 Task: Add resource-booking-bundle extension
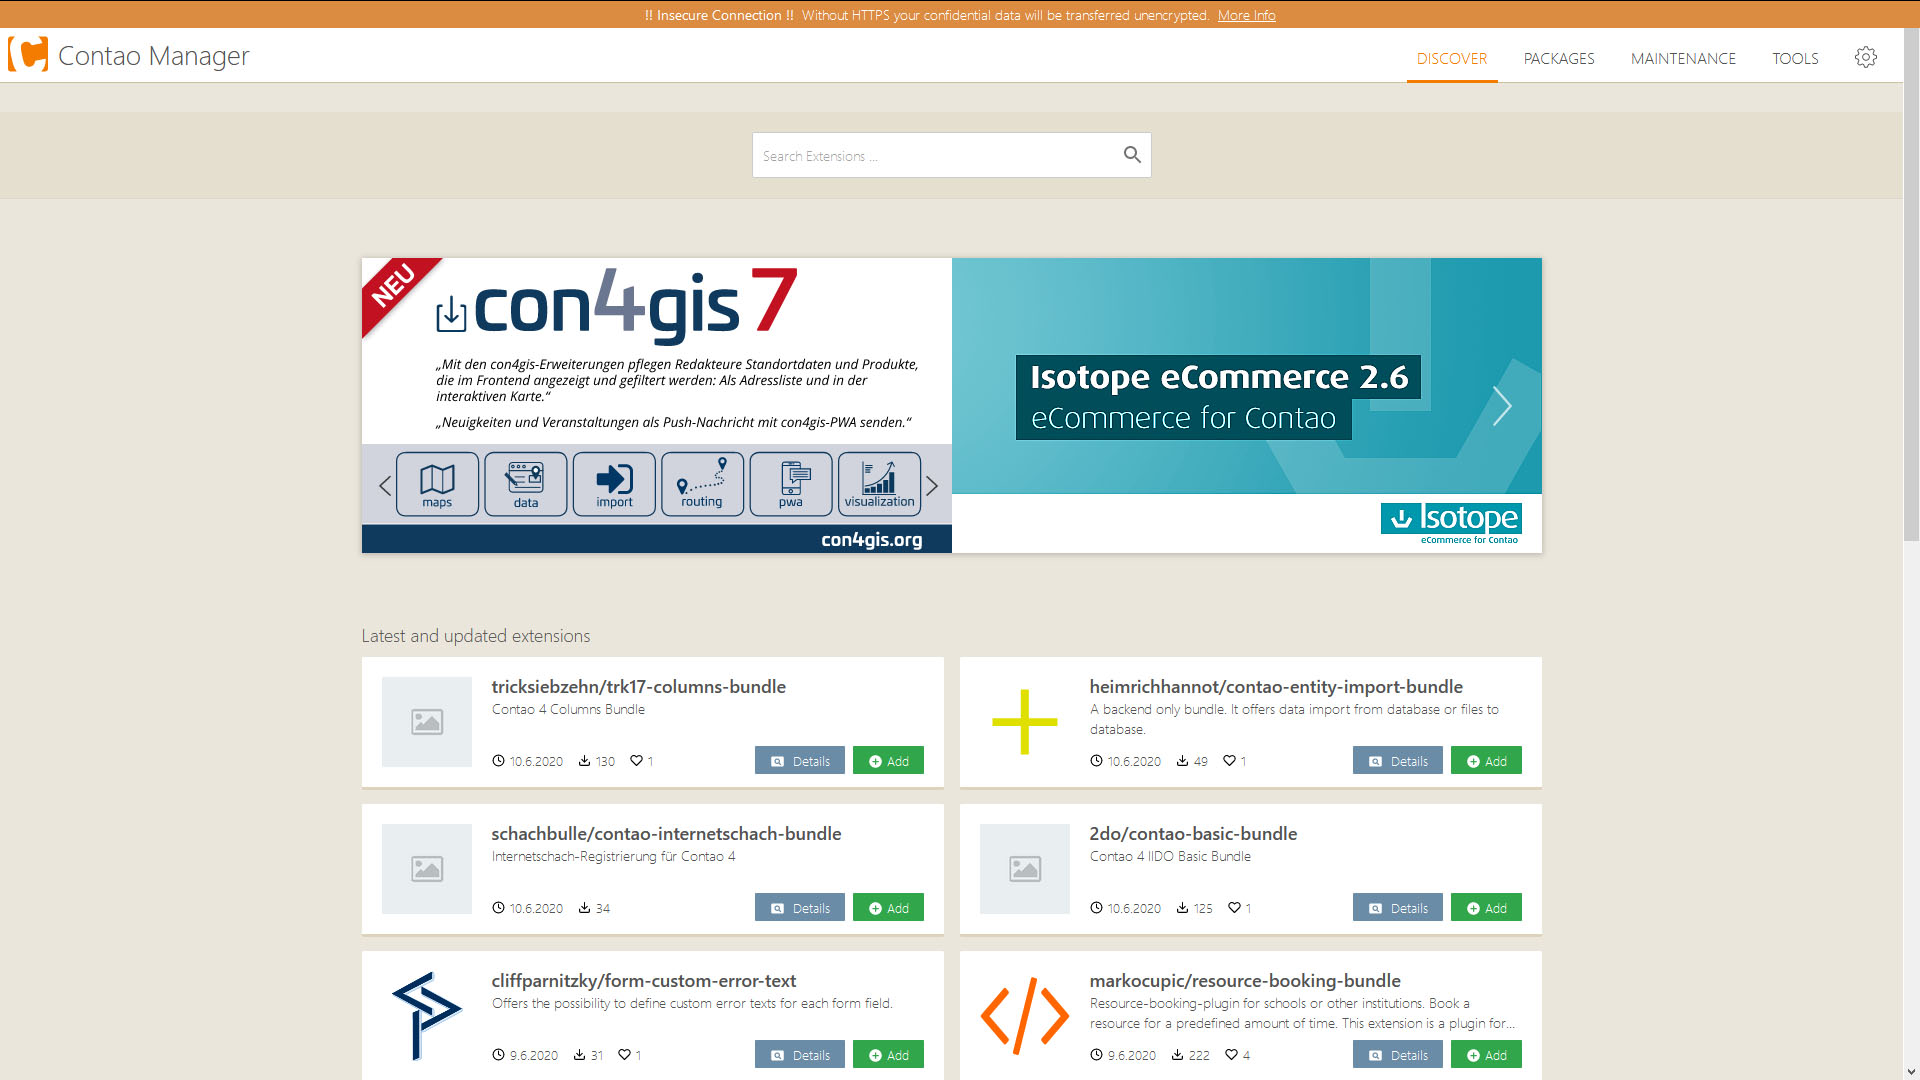(1486, 1054)
